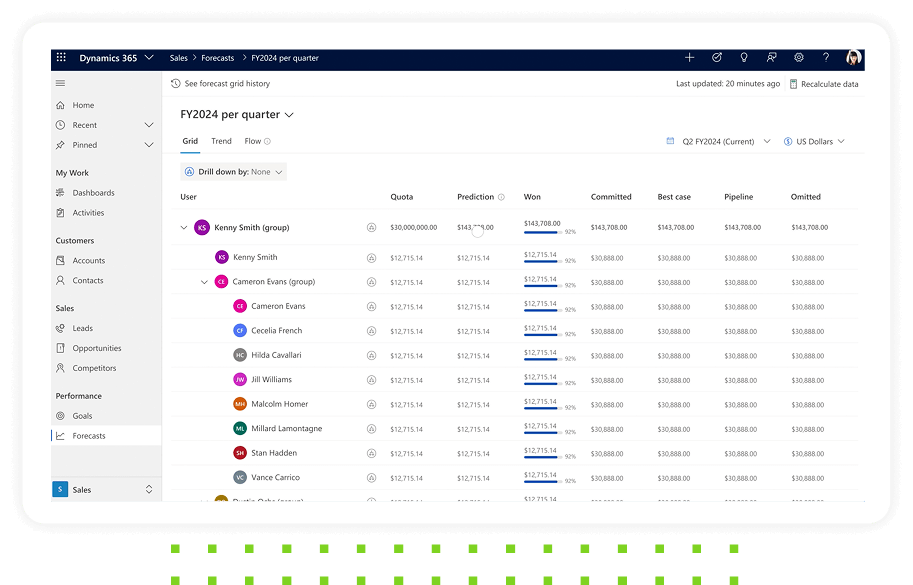
Task: Click the row icon beside Cecelia French
Action: click(371, 331)
